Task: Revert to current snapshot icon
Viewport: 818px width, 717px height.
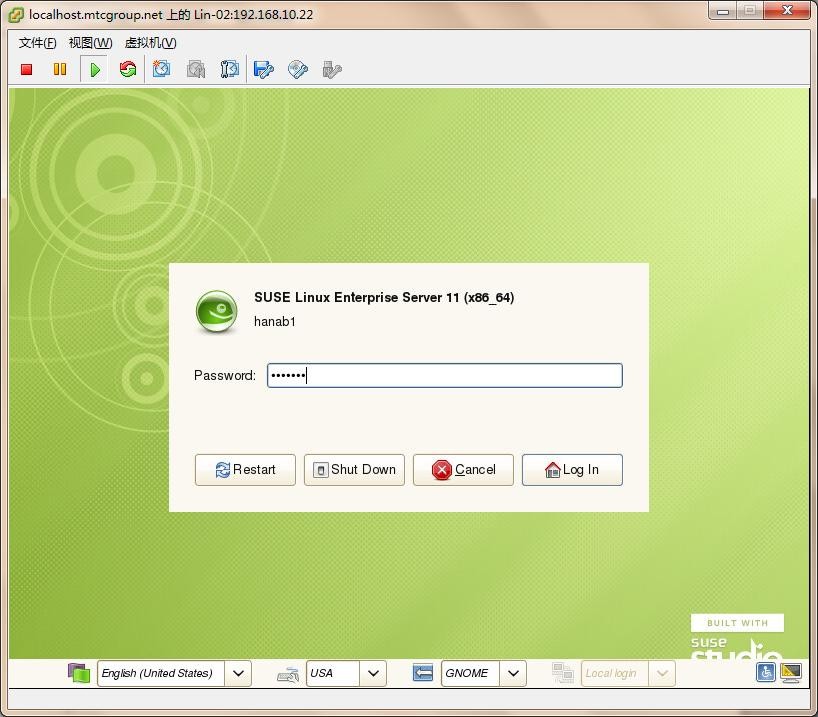Action: 196,69
